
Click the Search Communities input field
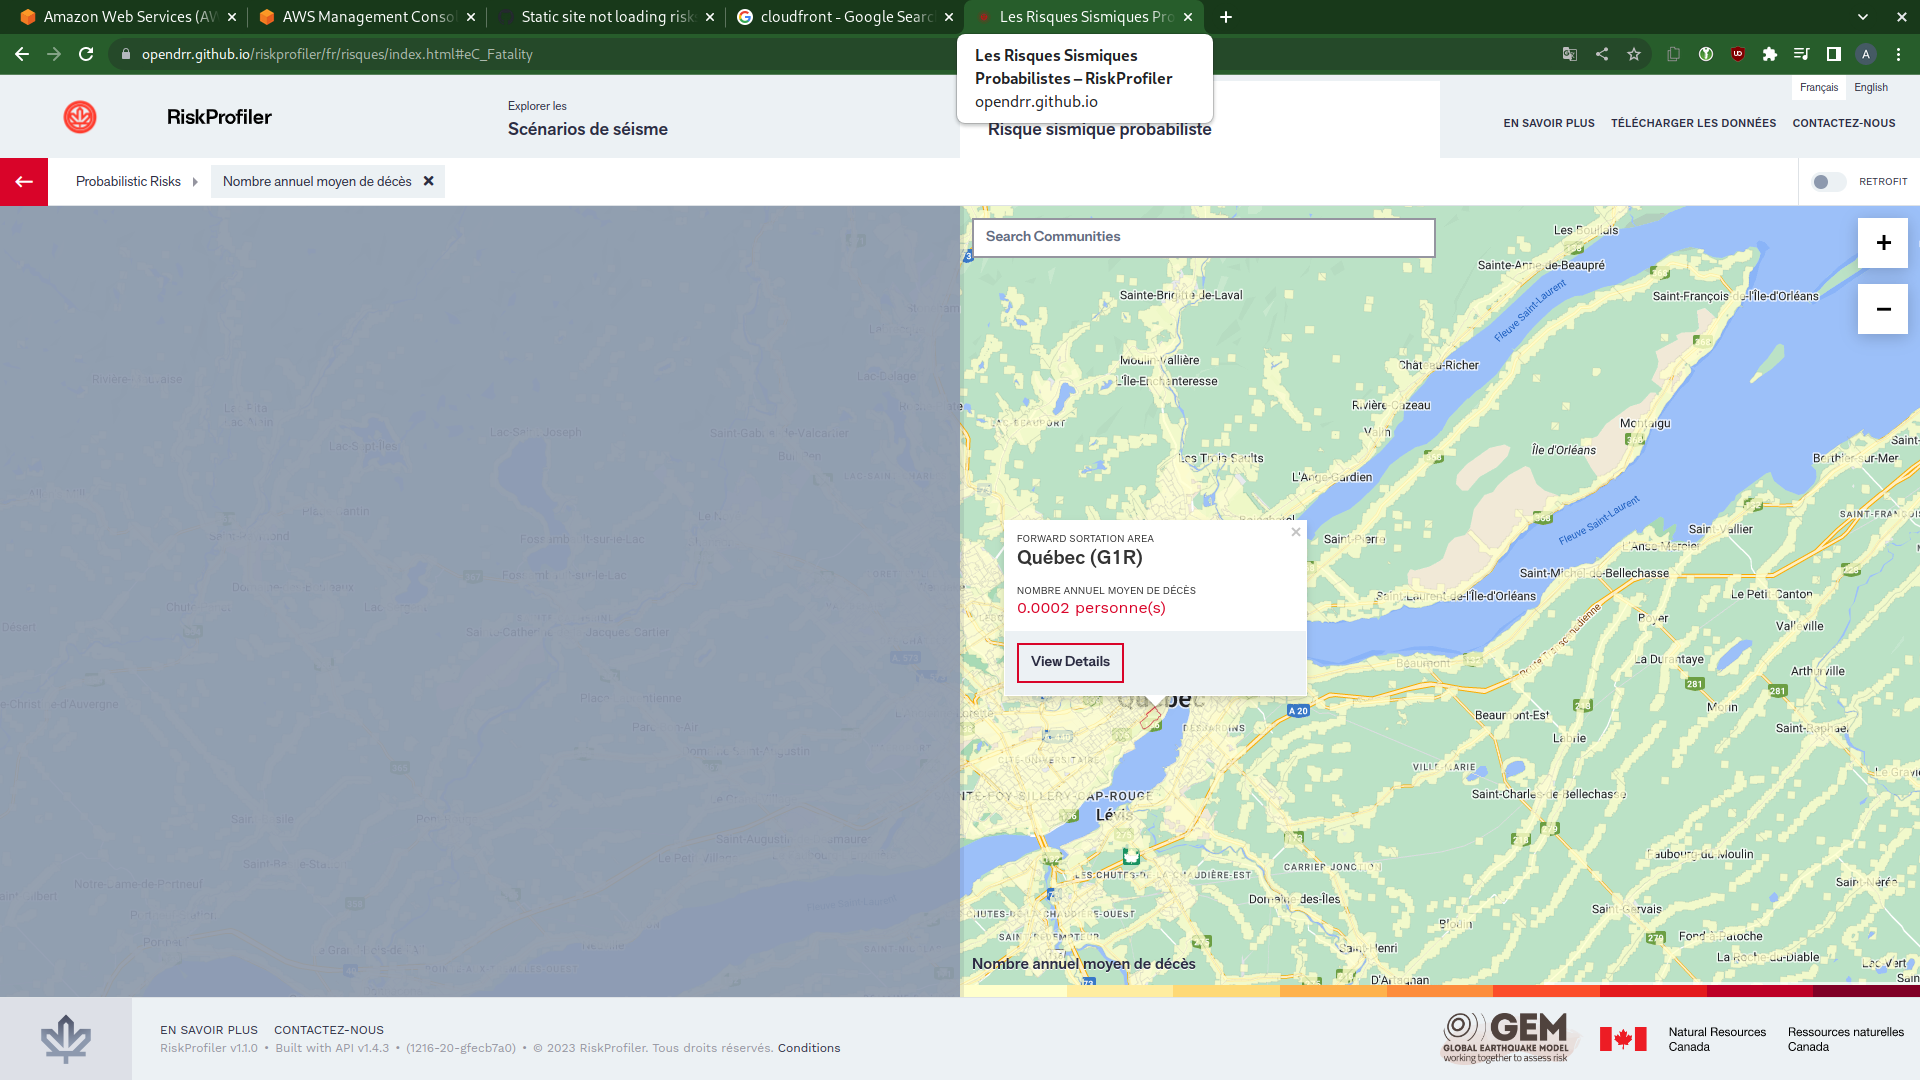click(x=1200, y=237)
